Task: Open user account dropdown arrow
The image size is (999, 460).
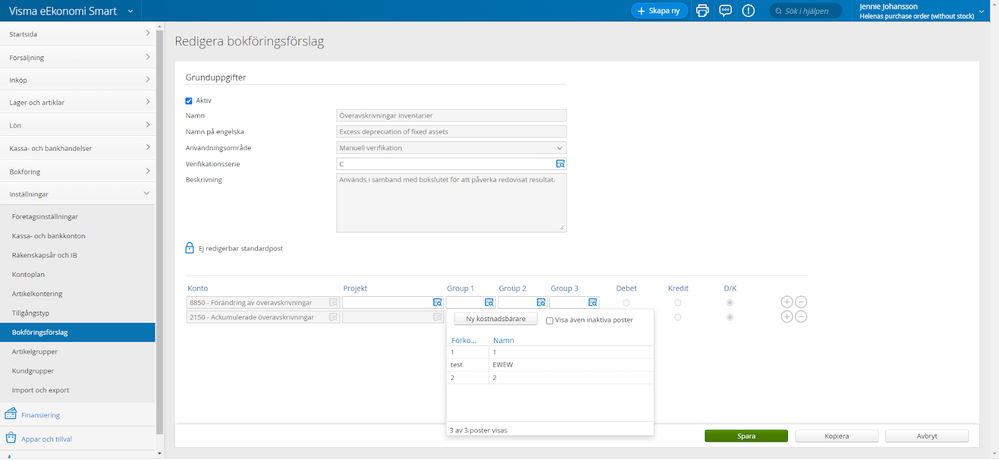Action: [x=986, y=11]
